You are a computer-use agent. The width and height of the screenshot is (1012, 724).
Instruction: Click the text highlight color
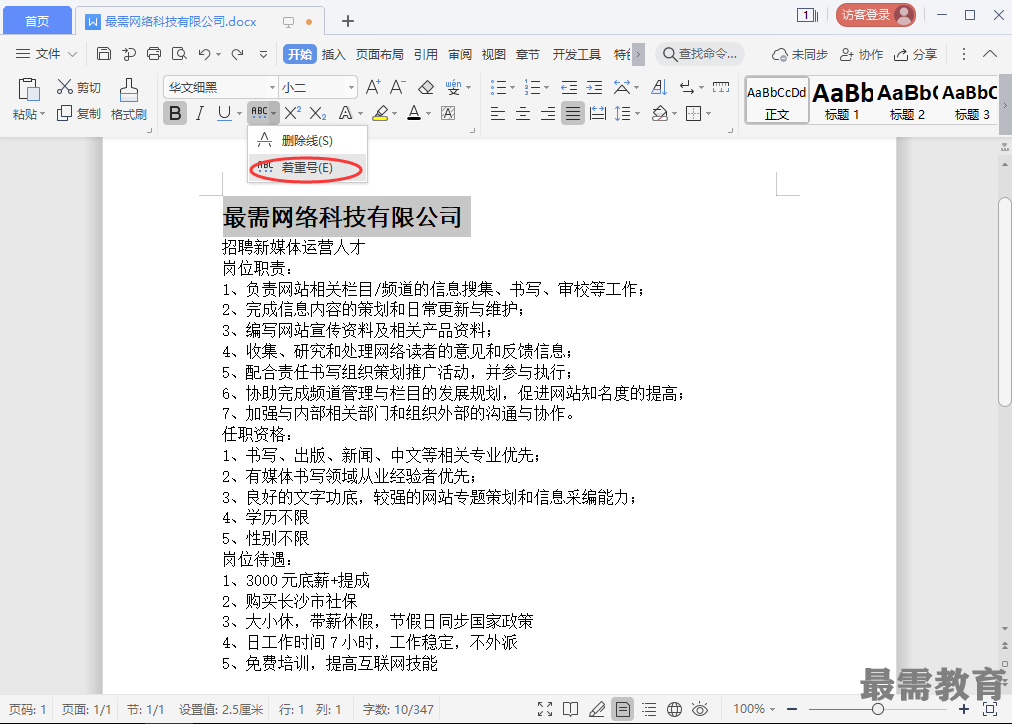coord(380,114)
